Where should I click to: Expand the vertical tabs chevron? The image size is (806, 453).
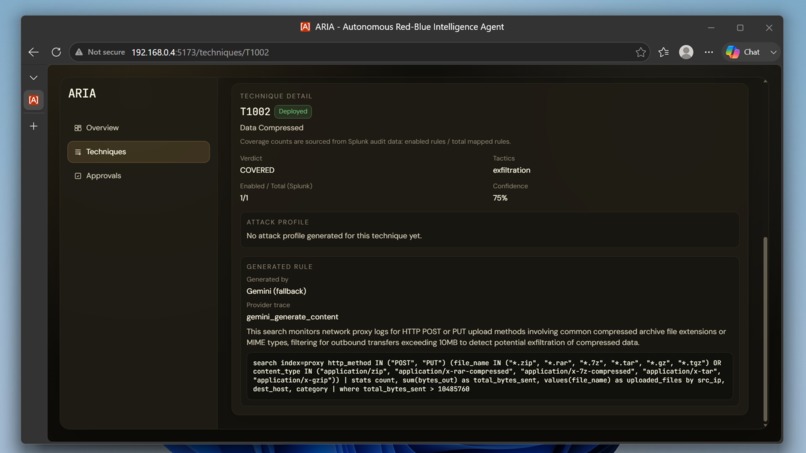tap(33, 78)
